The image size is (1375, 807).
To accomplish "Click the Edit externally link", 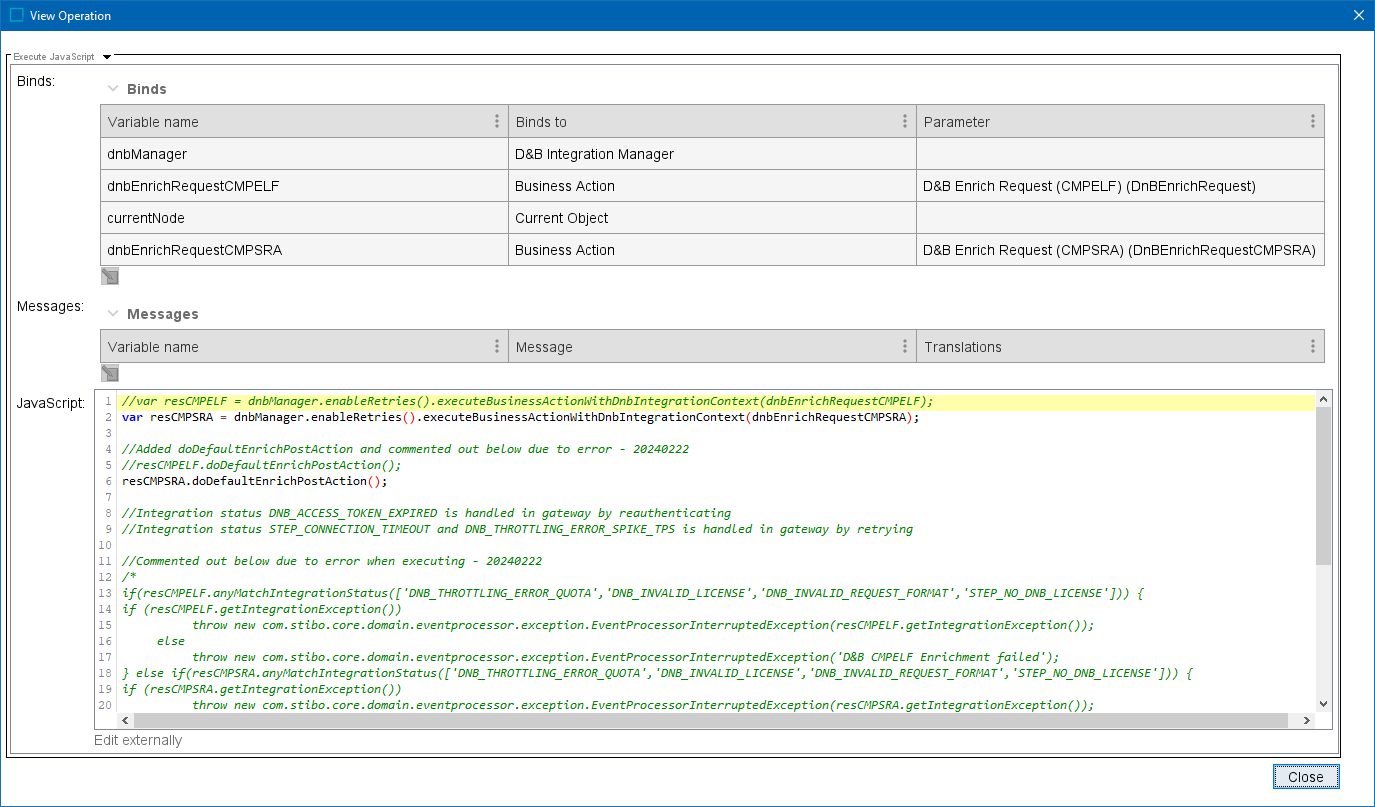I will [x=138, y=741].
